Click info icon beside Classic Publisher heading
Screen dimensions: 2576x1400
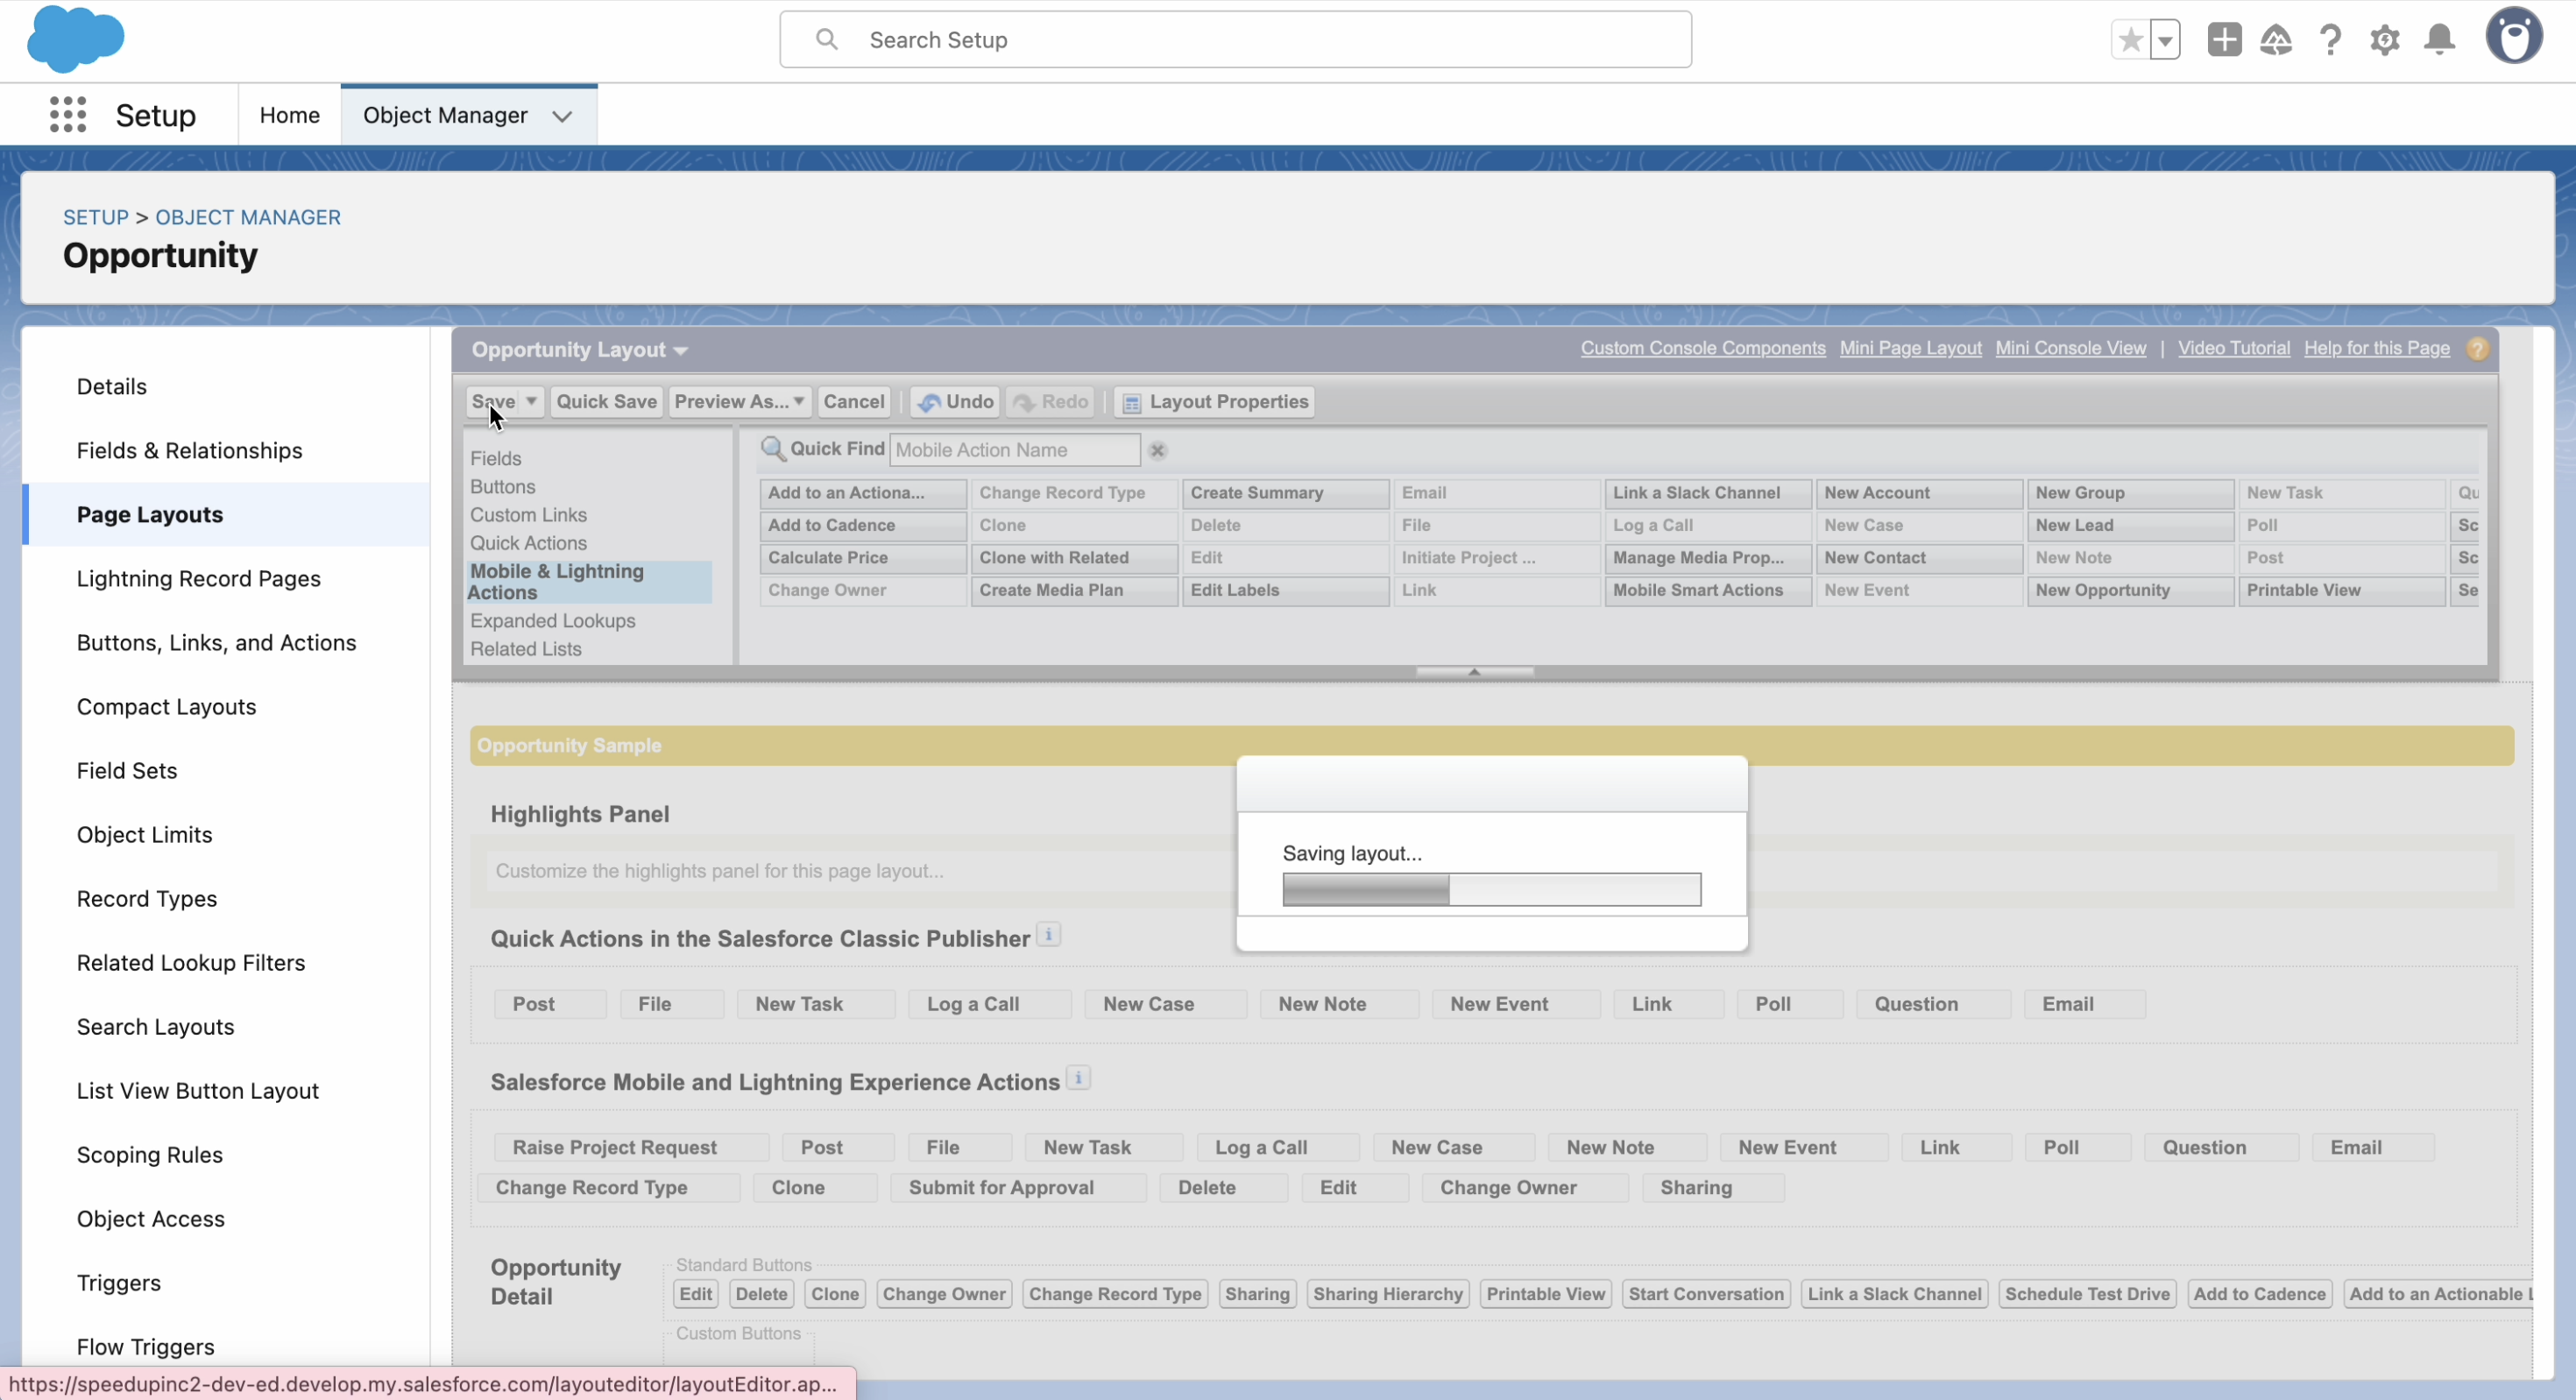tap(1048, 936)
